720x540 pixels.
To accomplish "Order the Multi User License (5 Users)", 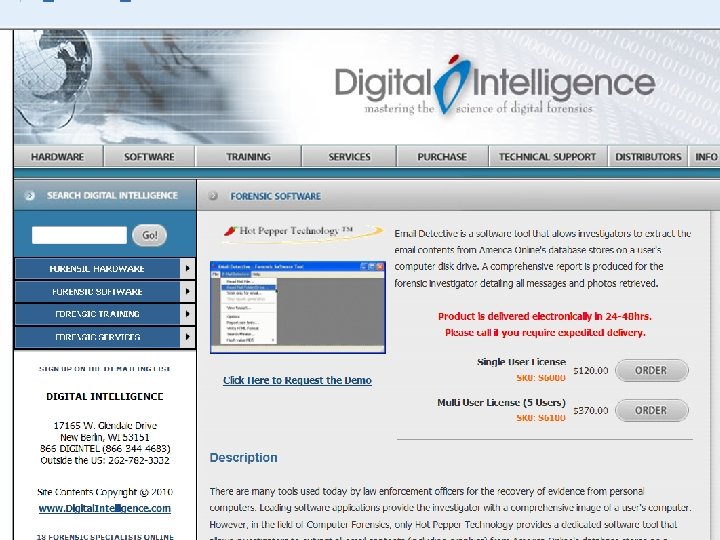I will [x=652, y=411].
